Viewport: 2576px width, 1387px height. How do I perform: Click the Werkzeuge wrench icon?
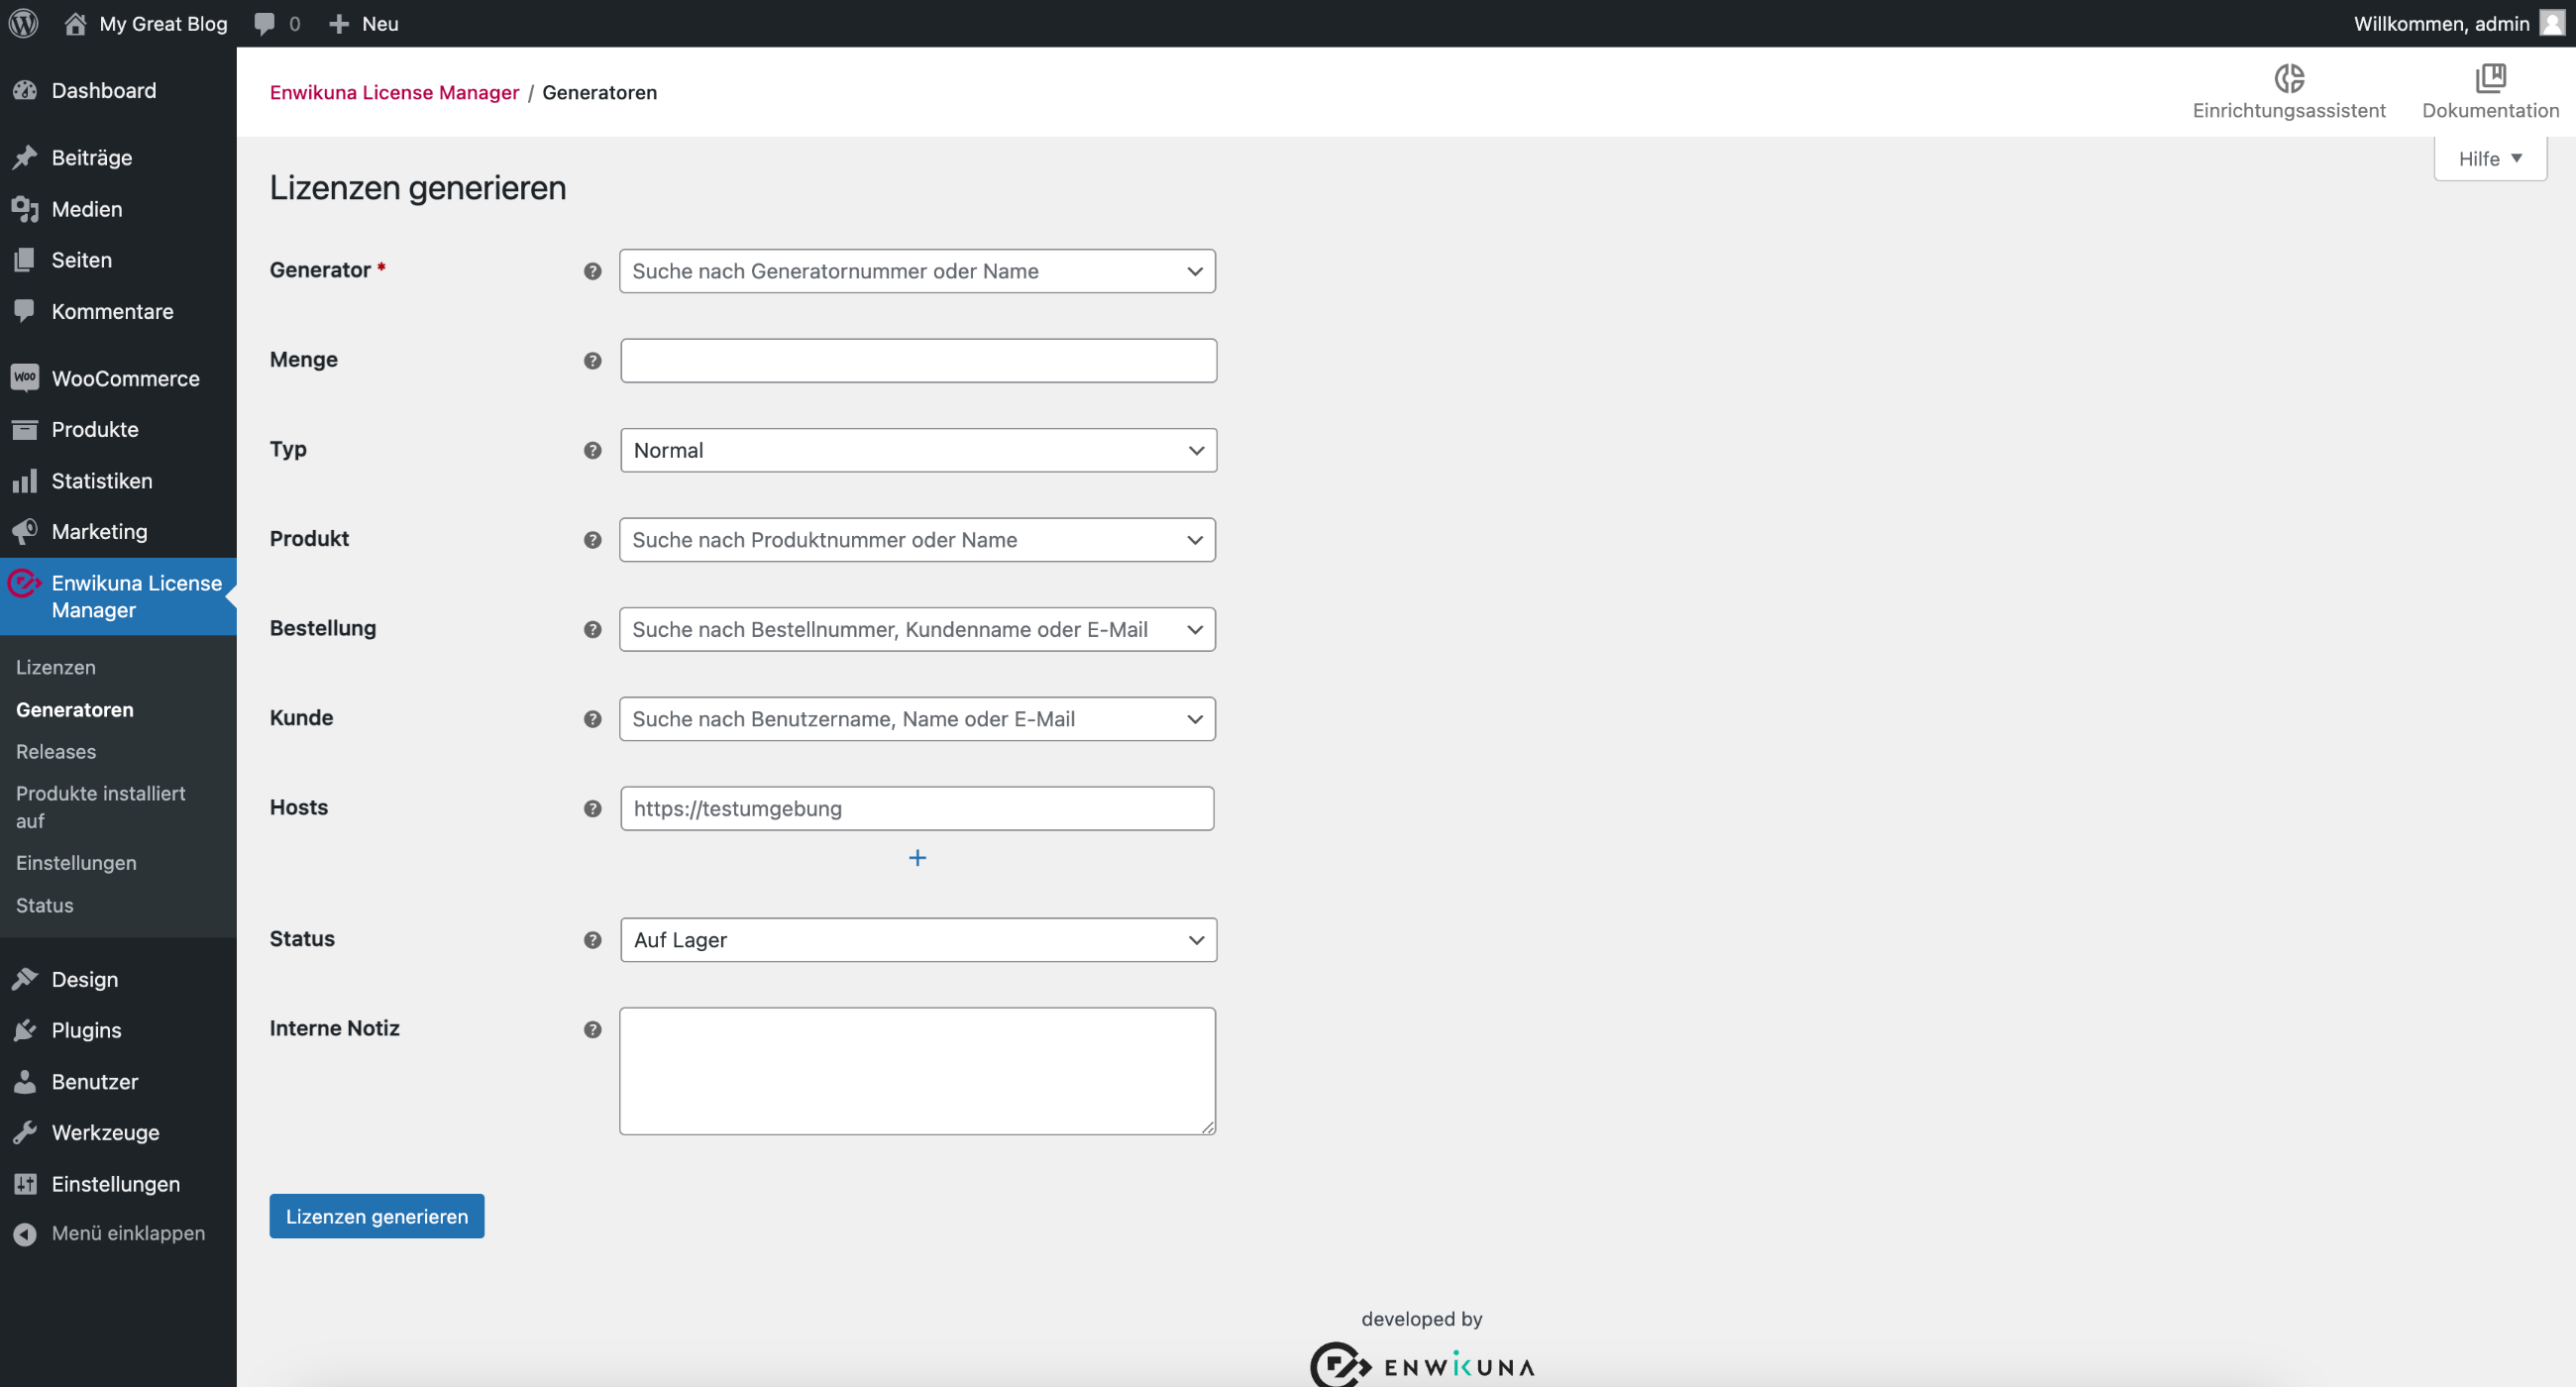click(x=25, y=1132)
